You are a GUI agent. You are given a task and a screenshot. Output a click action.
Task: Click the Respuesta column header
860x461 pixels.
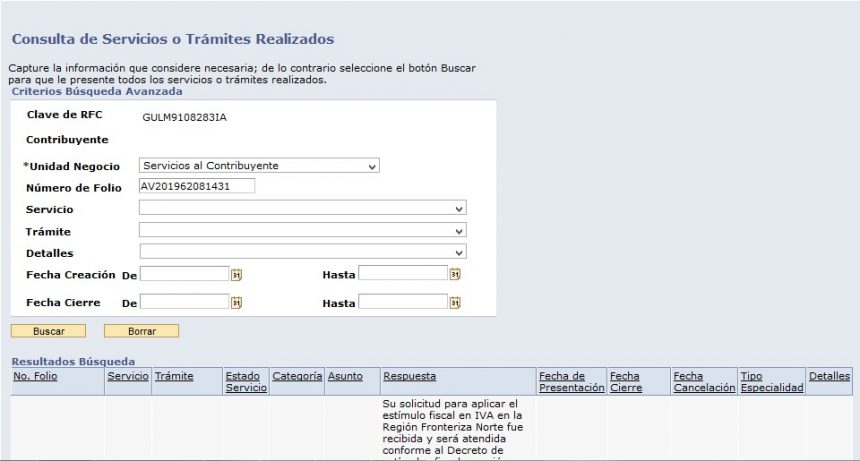[x=409, y=377]
